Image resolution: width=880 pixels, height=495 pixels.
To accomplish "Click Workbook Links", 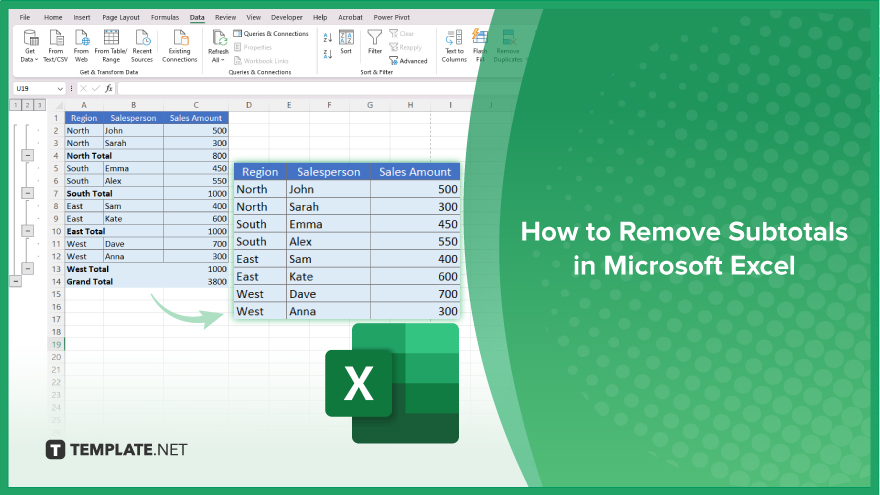I will (261, 61).
